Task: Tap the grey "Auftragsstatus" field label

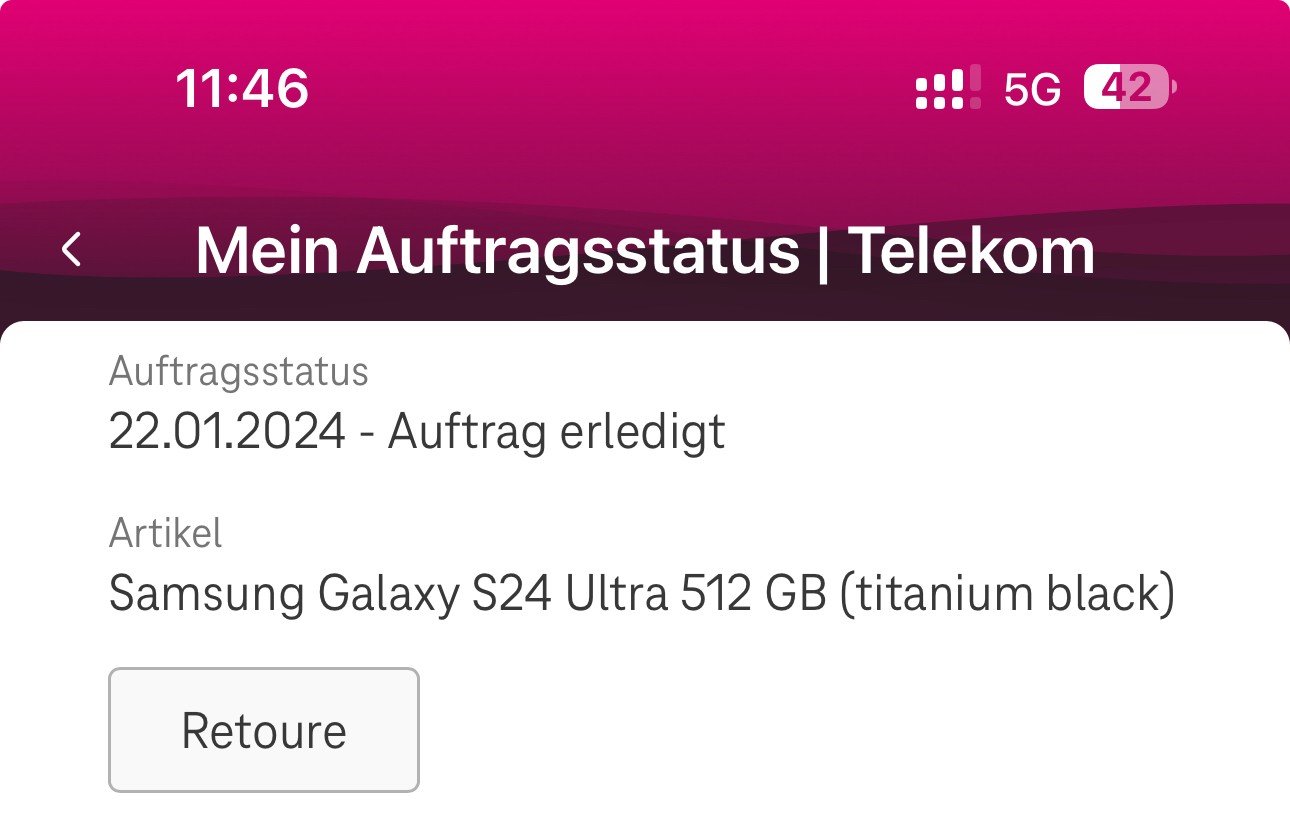Action: pos(239,372)
